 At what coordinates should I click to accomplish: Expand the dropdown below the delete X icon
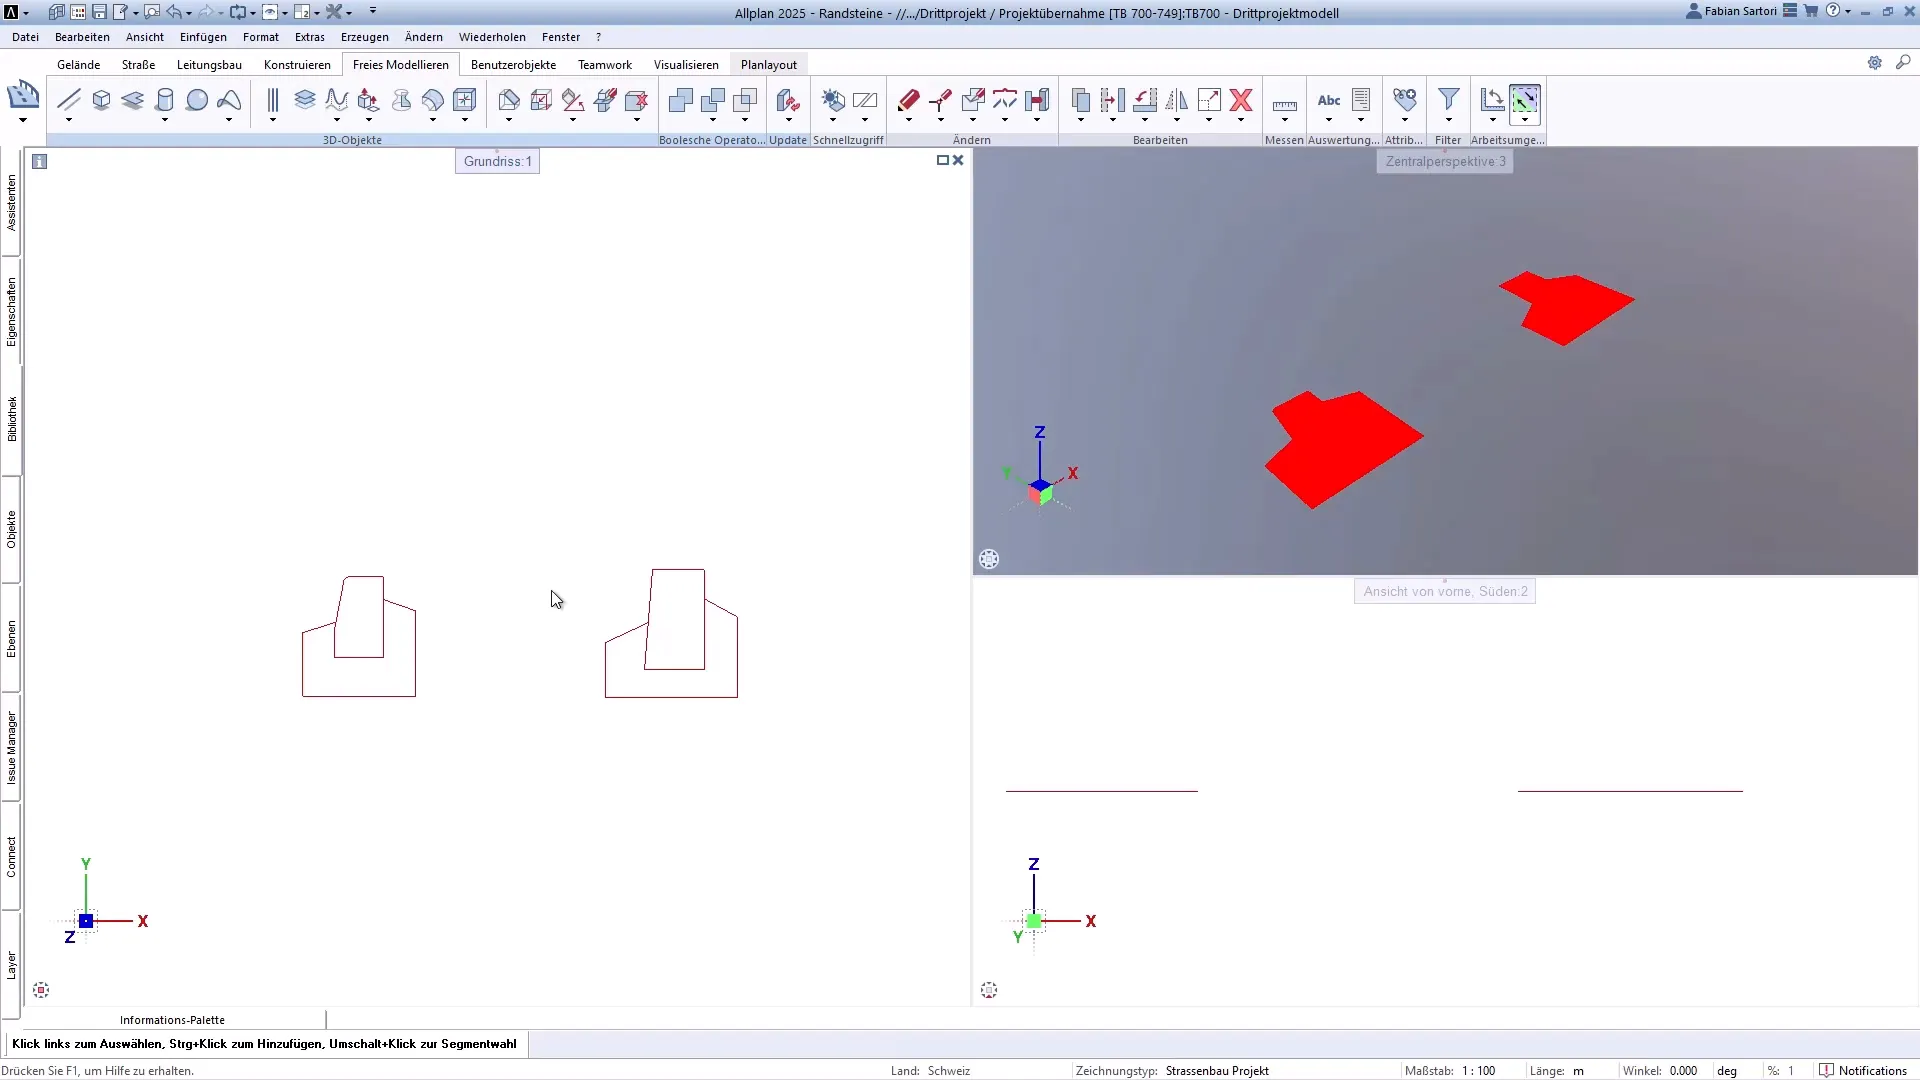point(1241,121)
